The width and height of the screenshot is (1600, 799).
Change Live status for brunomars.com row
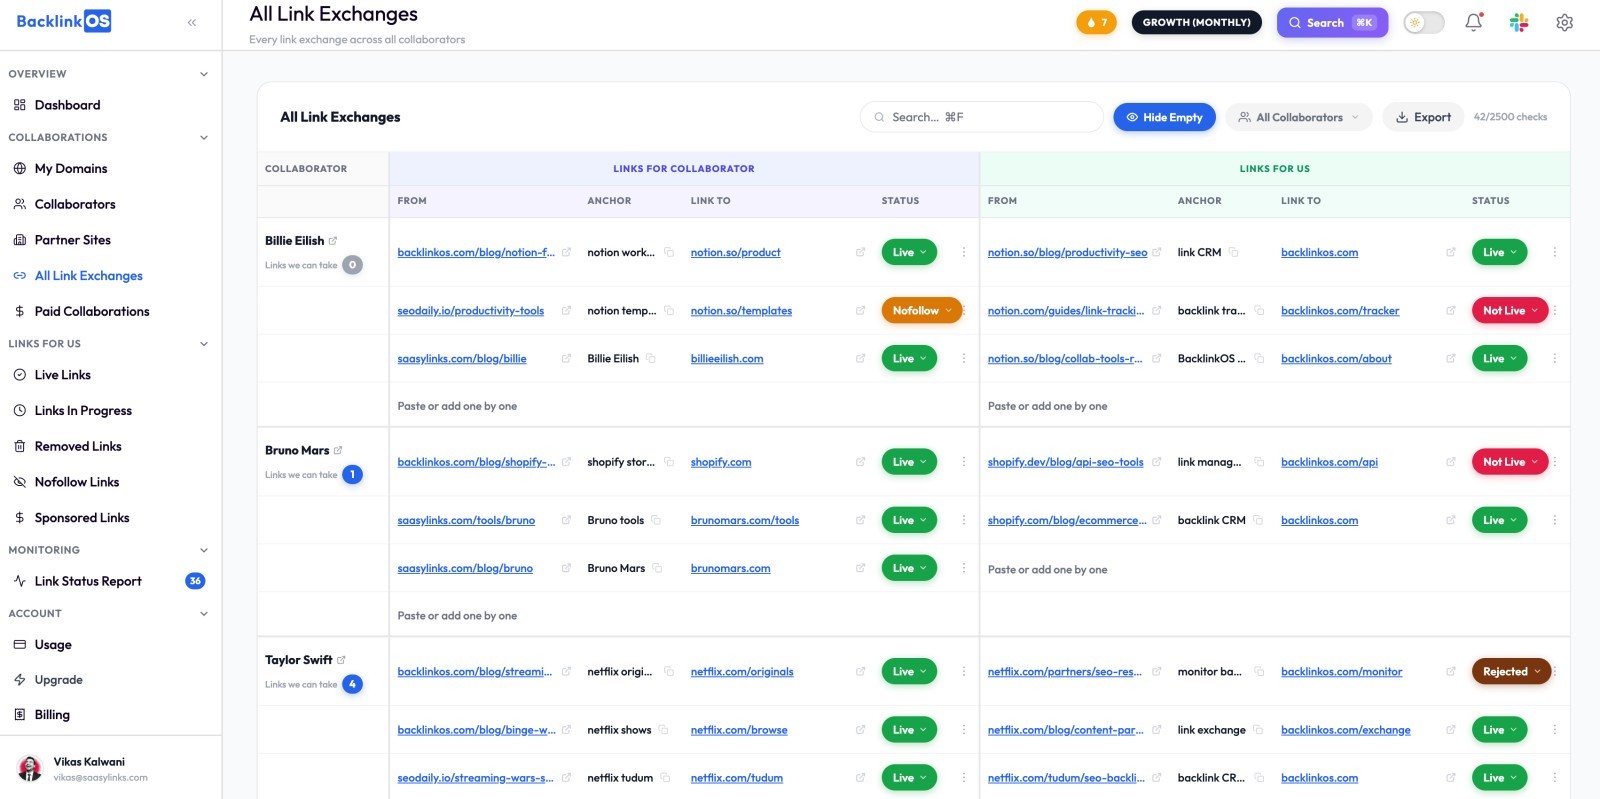[909, 568]
